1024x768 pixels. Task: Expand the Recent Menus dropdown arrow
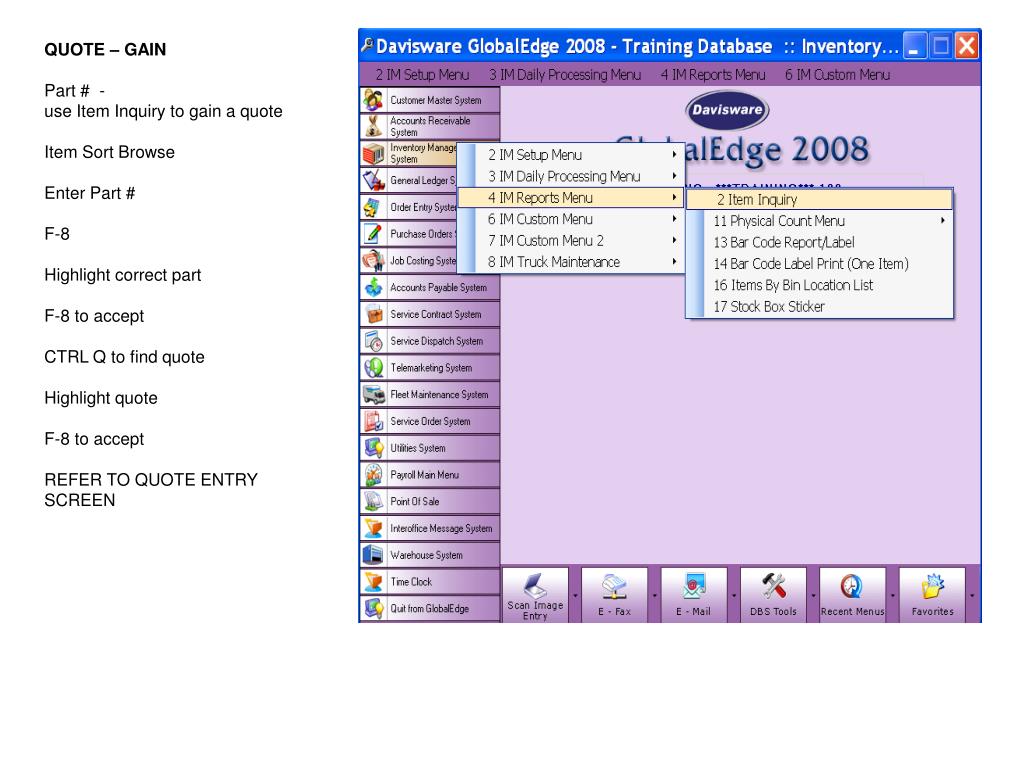(893, 596)
